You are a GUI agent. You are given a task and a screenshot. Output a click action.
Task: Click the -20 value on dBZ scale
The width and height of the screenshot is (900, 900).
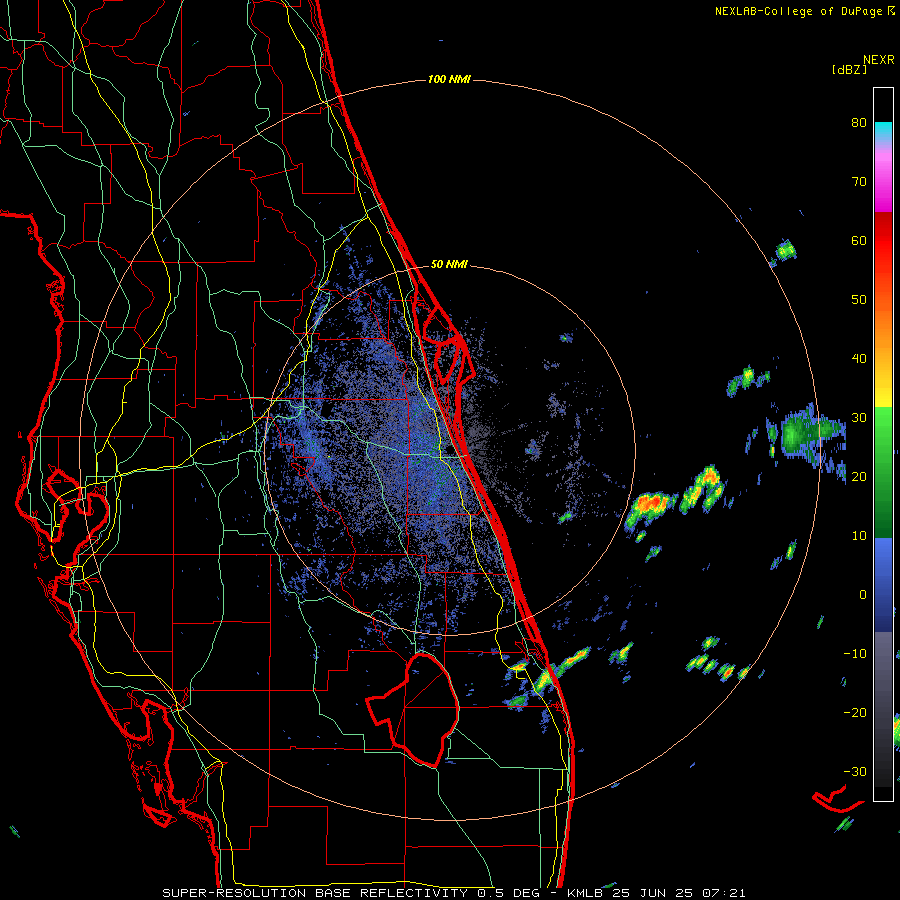(x=855, y=713)
